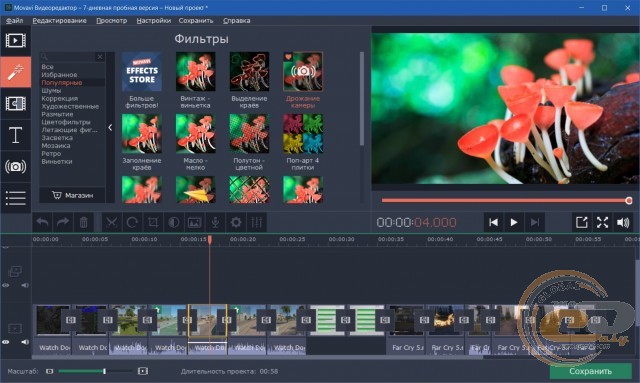640x383 pixels.
Task: Select the Ретро filter category
Action: 51,154
